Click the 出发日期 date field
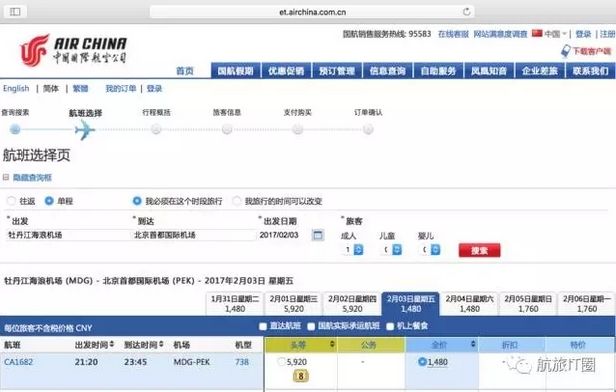Image resolution: width=616 pixels, height=392 pixels. pos(283,235)
